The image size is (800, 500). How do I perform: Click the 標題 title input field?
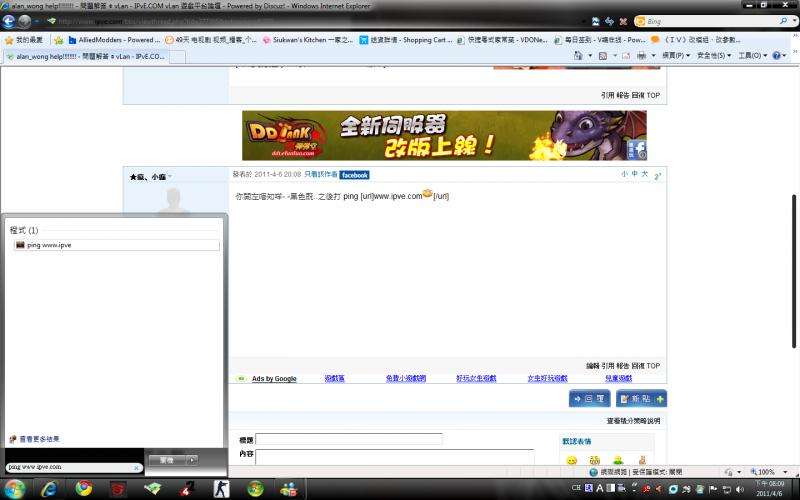click(348, 439)
